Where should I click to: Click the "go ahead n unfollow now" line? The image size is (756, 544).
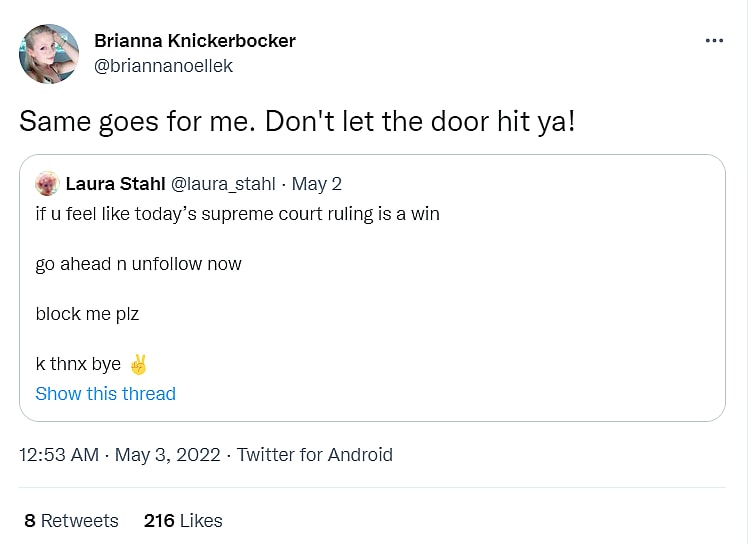click(138, 264)
